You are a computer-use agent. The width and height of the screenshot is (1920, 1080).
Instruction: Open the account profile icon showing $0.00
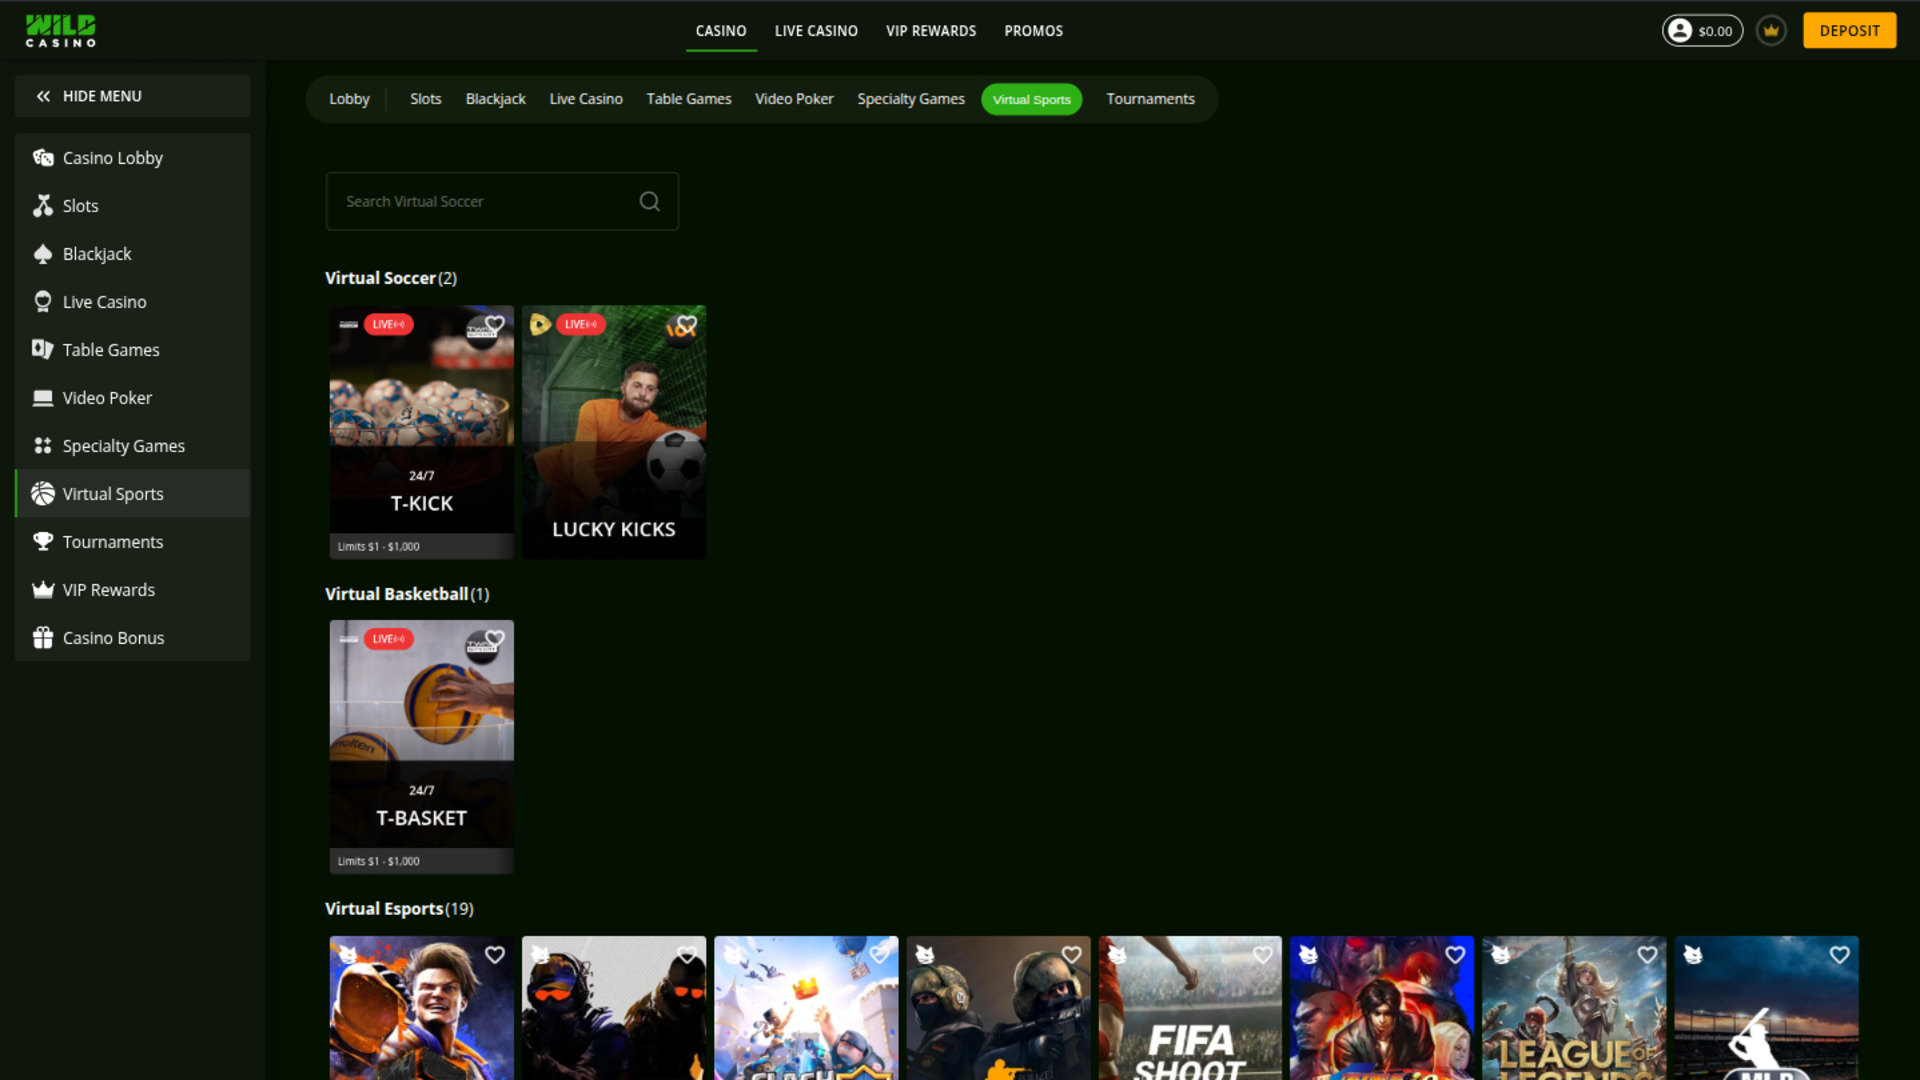tap(1682, 30)
